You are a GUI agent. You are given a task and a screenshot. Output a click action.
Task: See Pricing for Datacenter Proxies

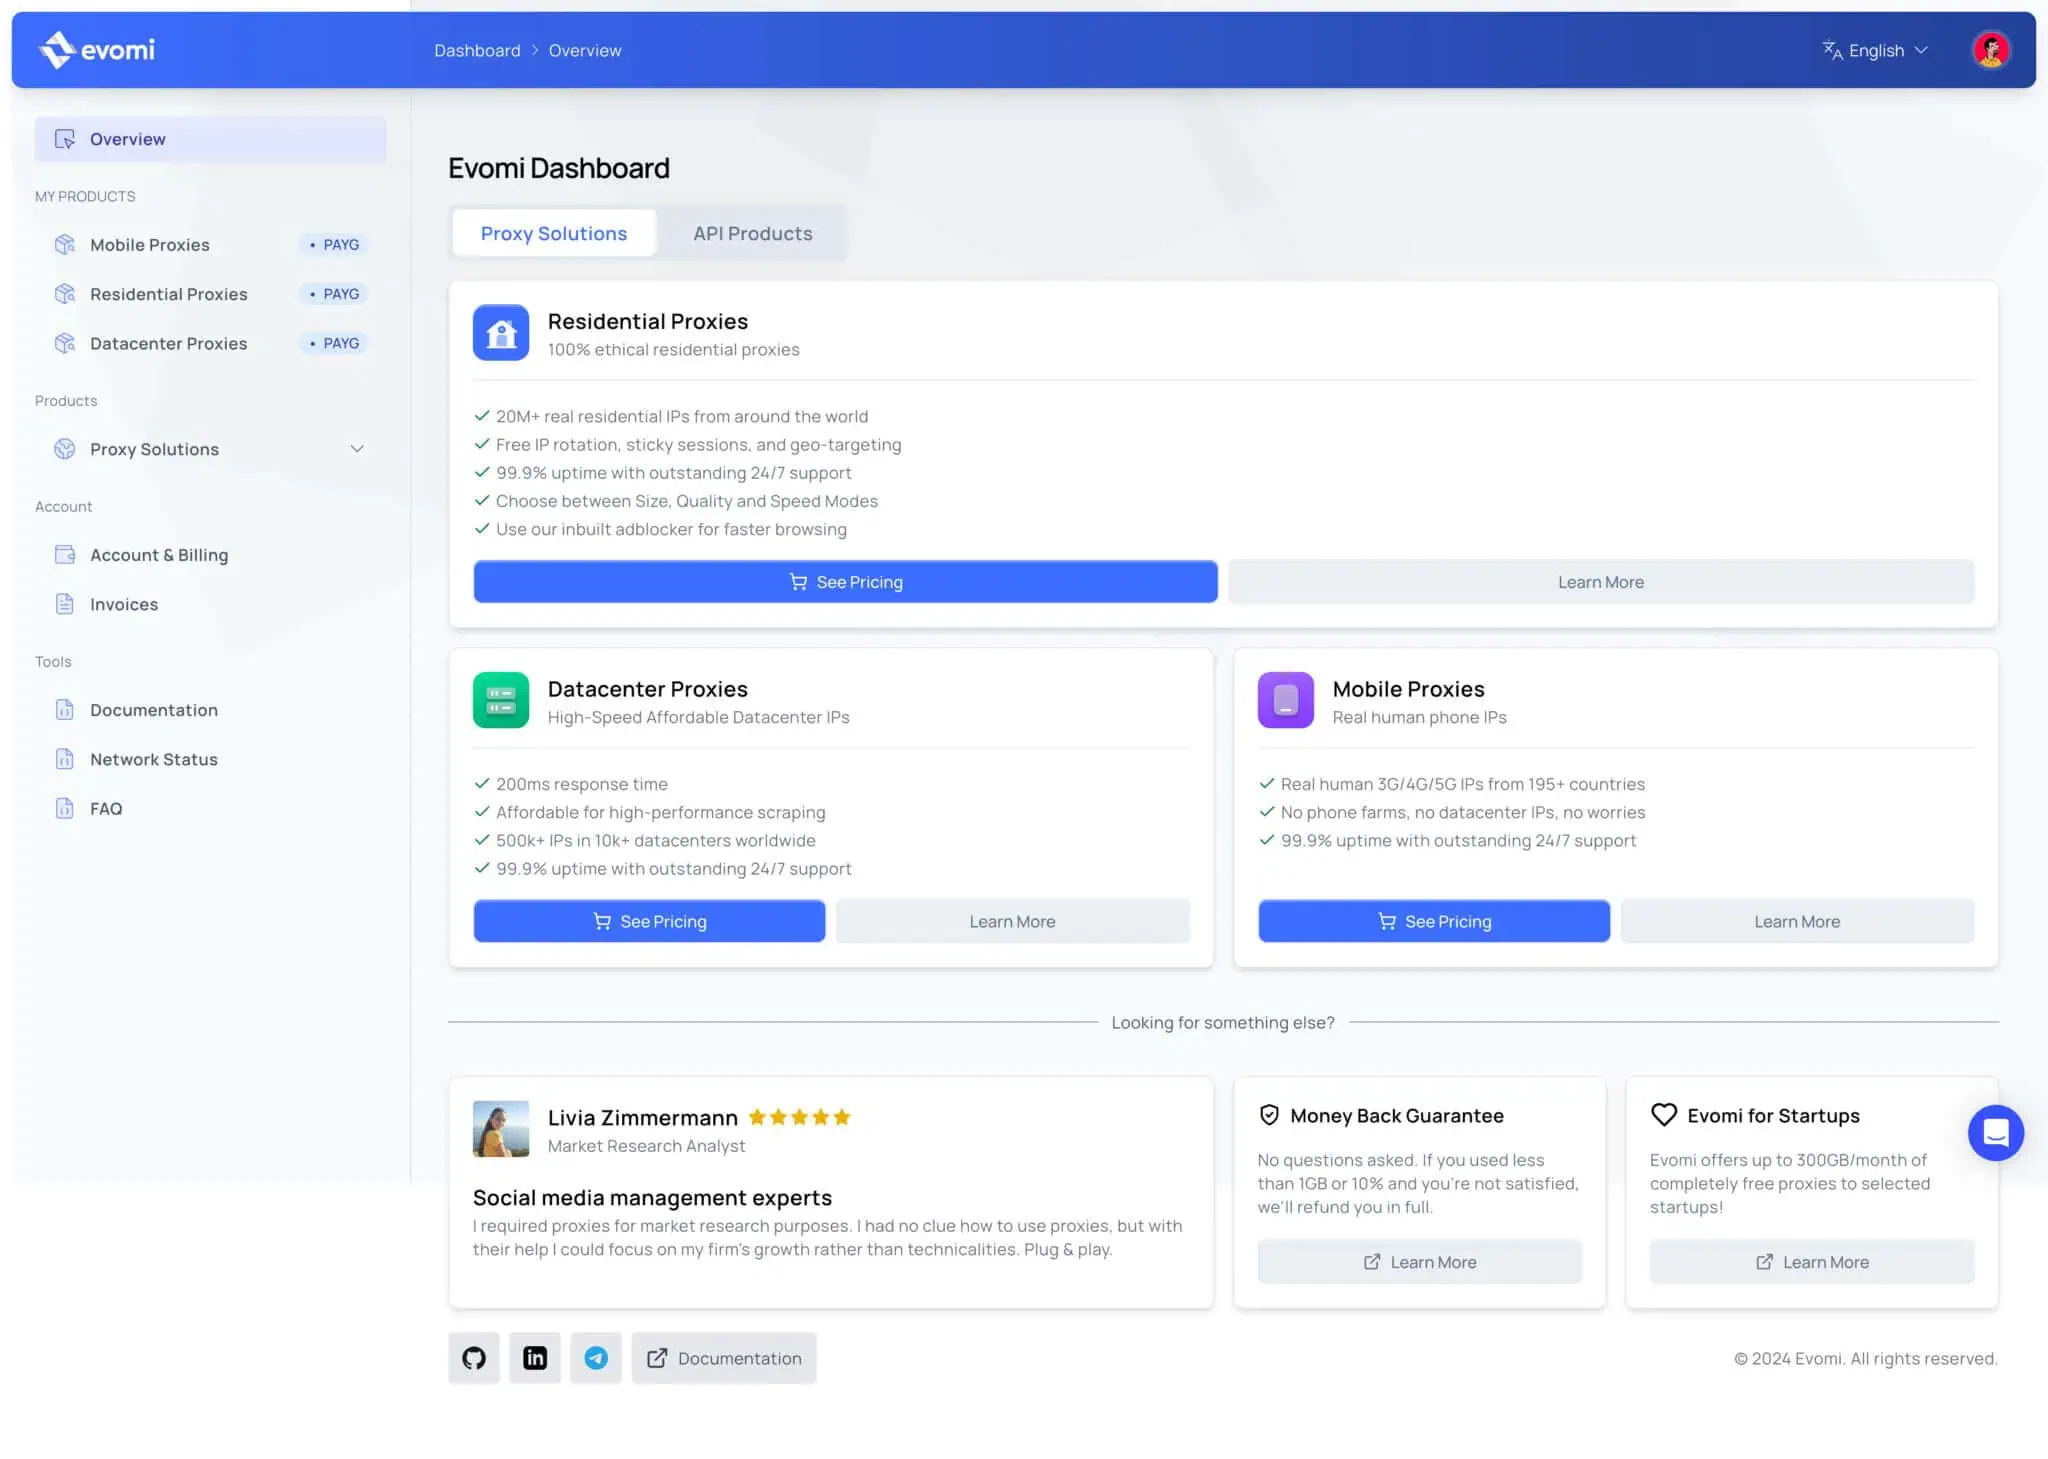click(649, 921)
